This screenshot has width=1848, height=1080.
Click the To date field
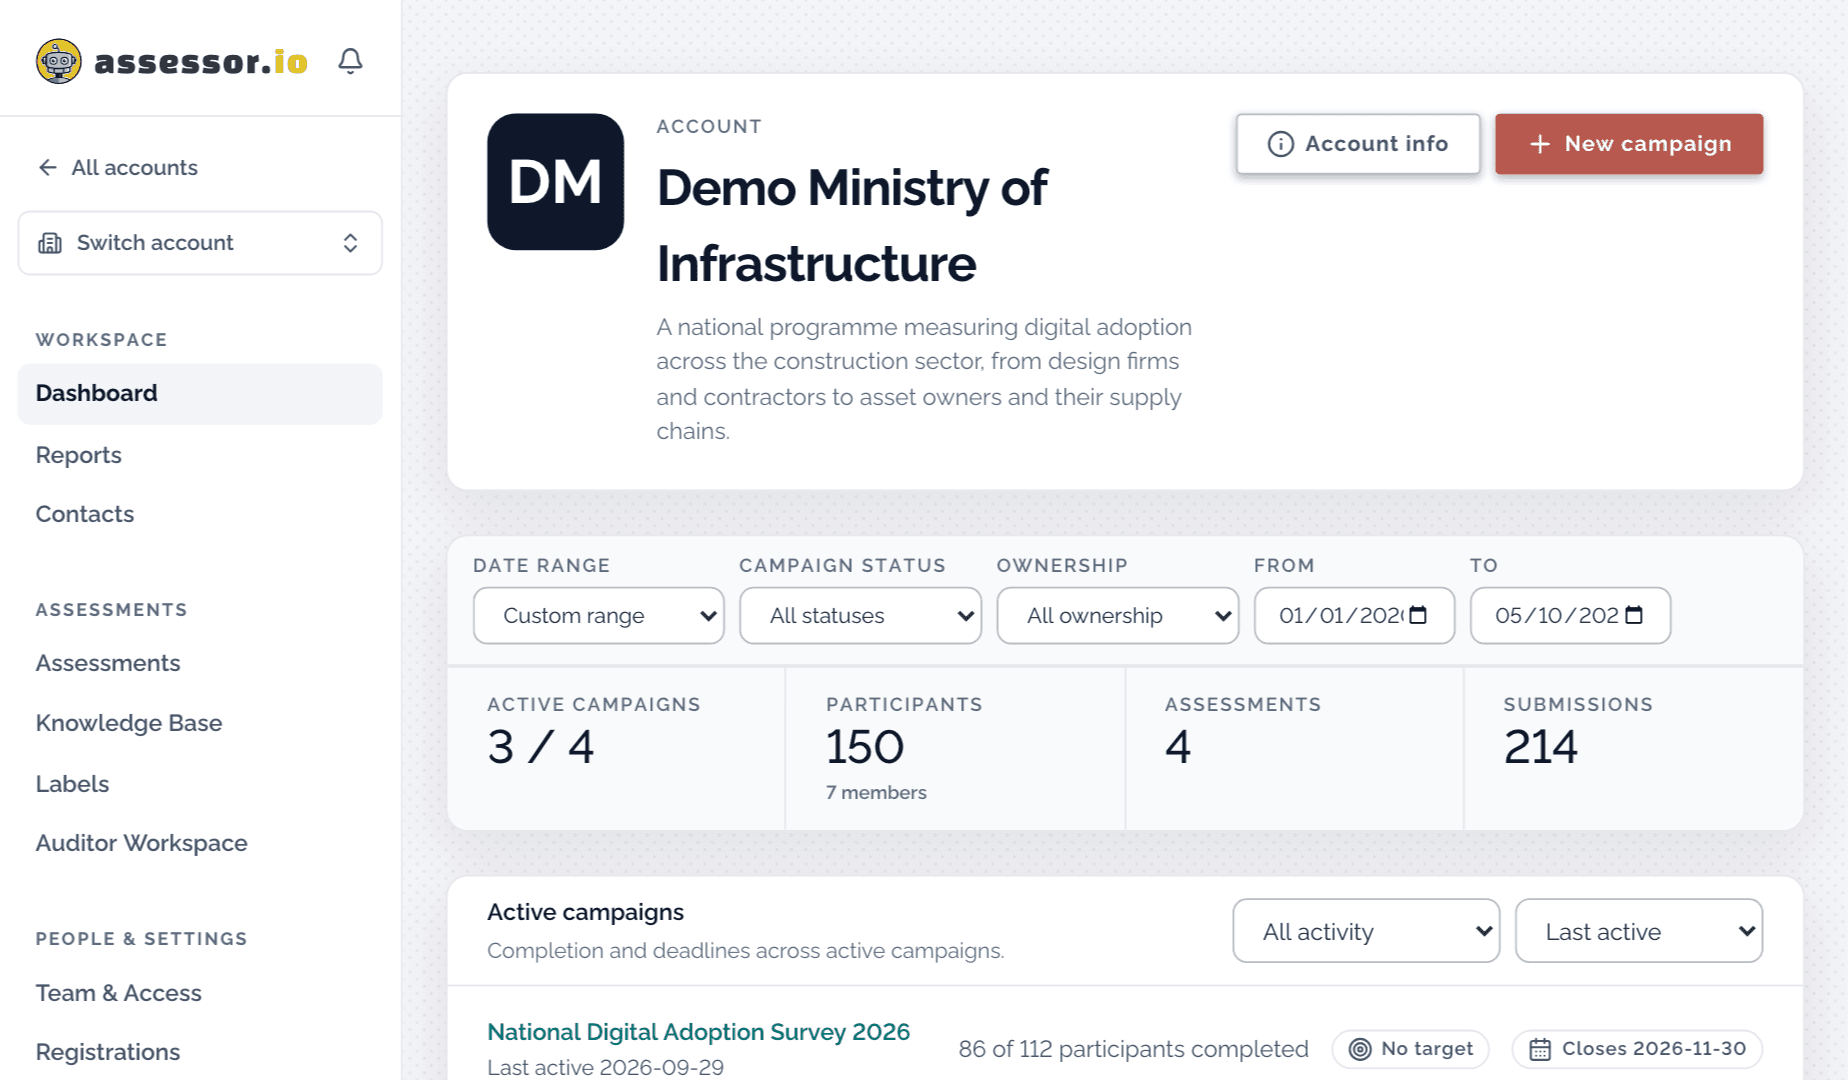pos(1570,615)
